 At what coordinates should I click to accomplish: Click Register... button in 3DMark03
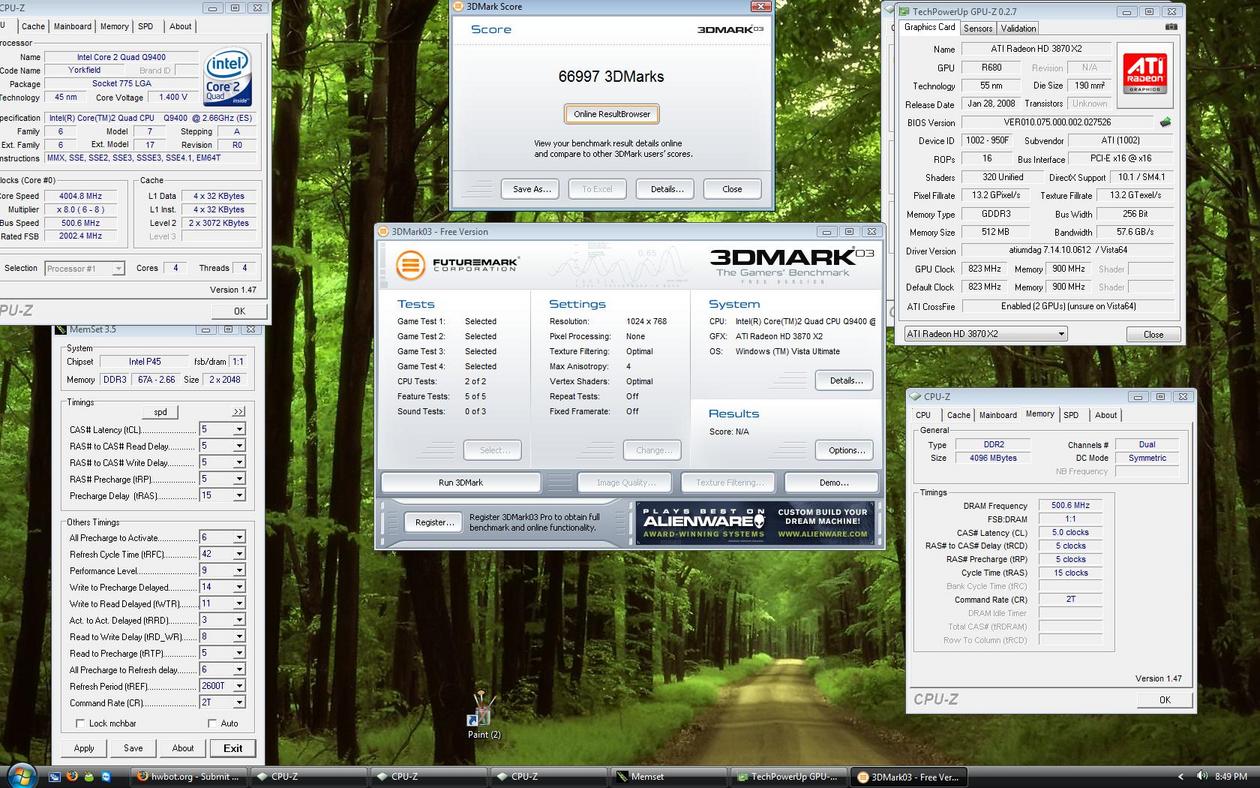pos(434,522)
